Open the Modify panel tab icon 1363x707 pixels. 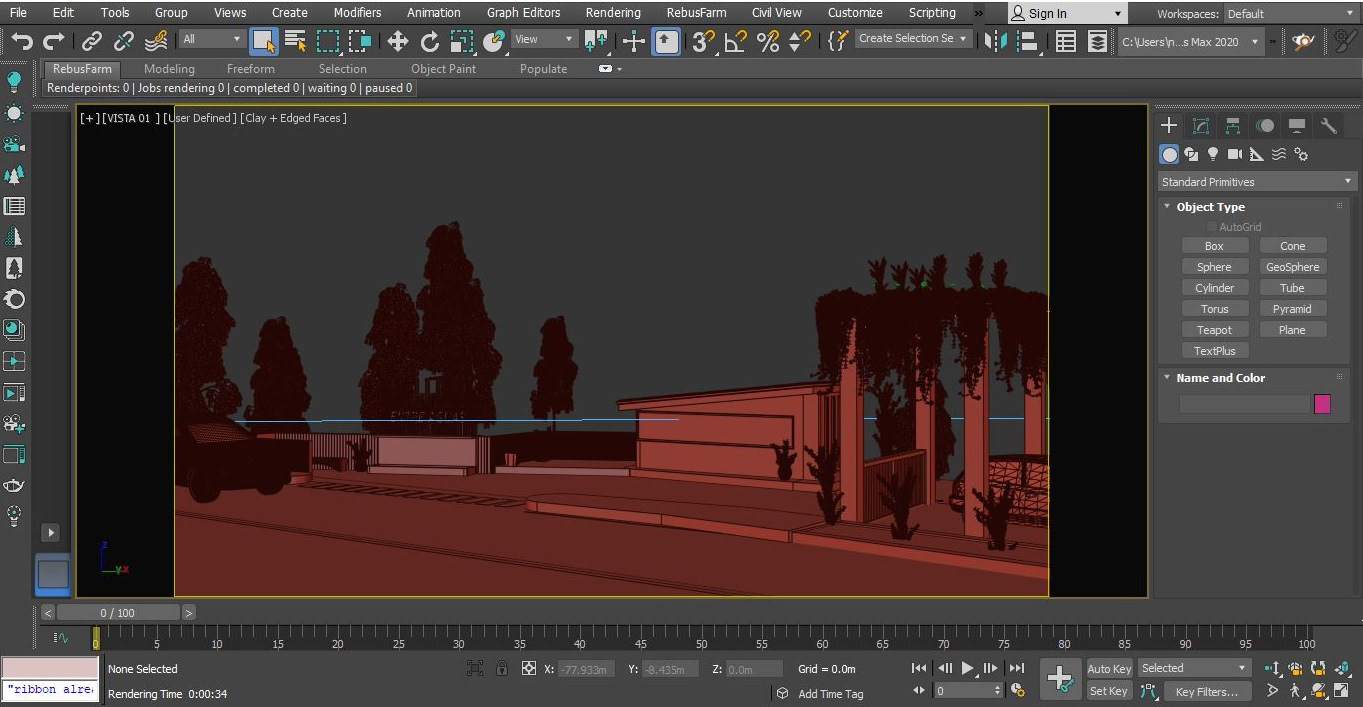1201,125
